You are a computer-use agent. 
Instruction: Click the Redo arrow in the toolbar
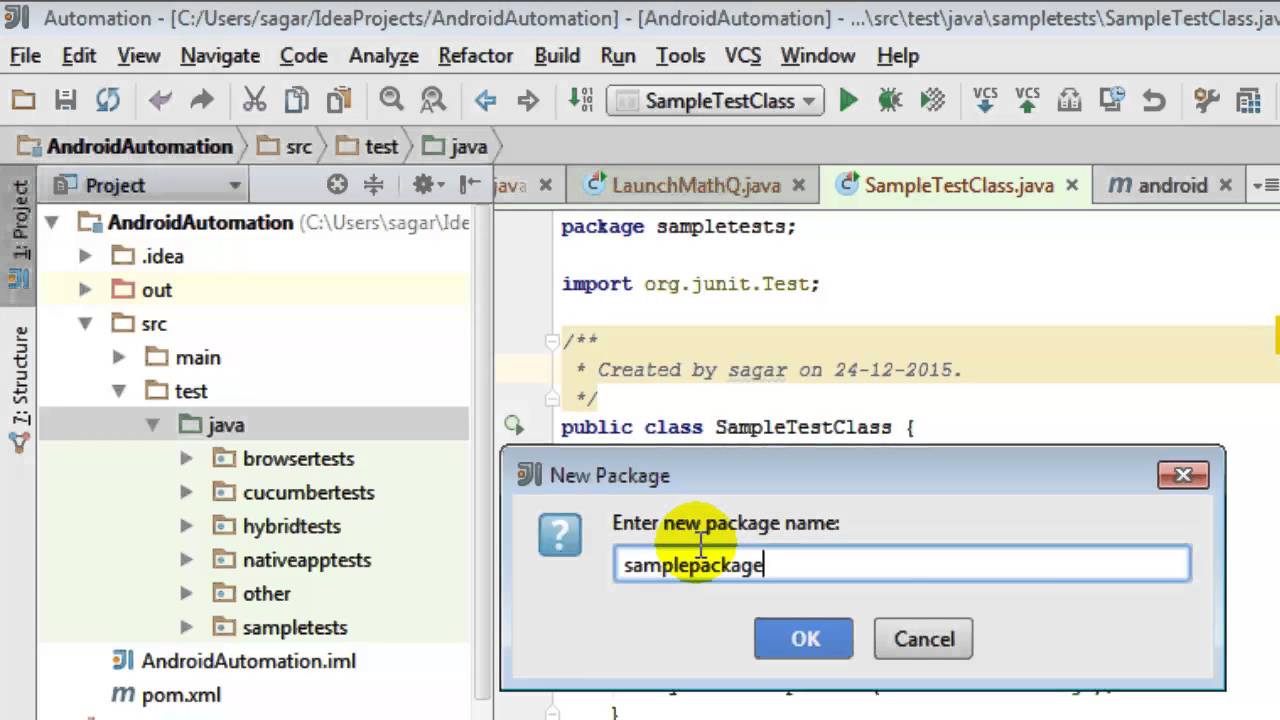click(x=202, y=100)
